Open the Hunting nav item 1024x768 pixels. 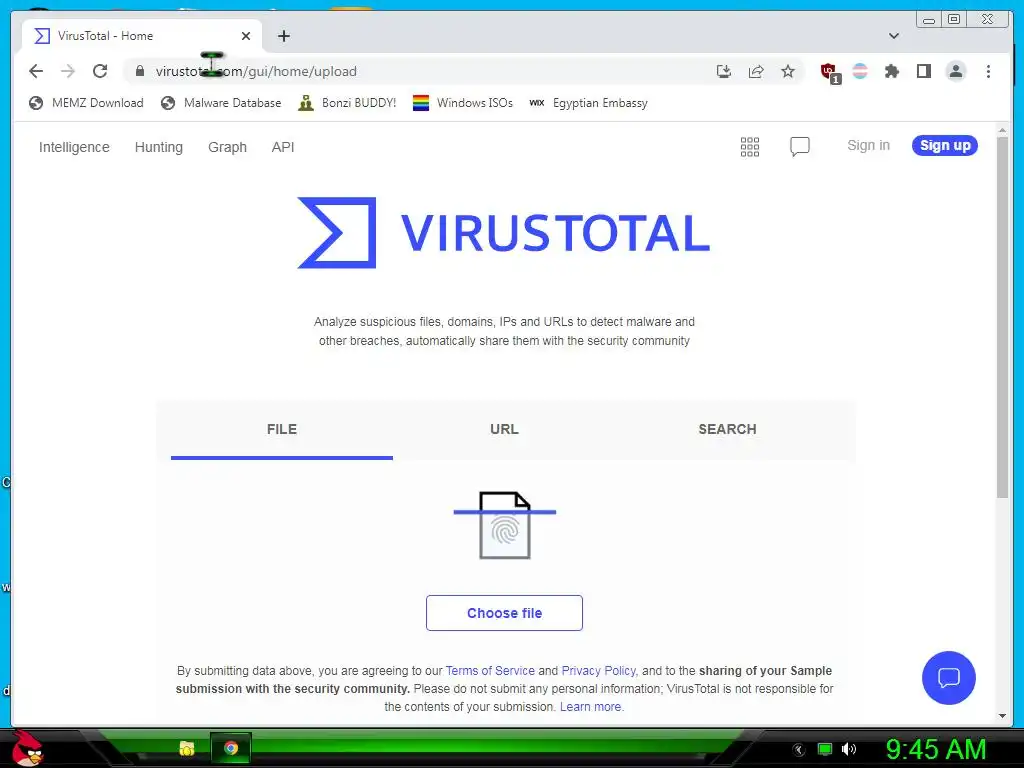[159, 147]
